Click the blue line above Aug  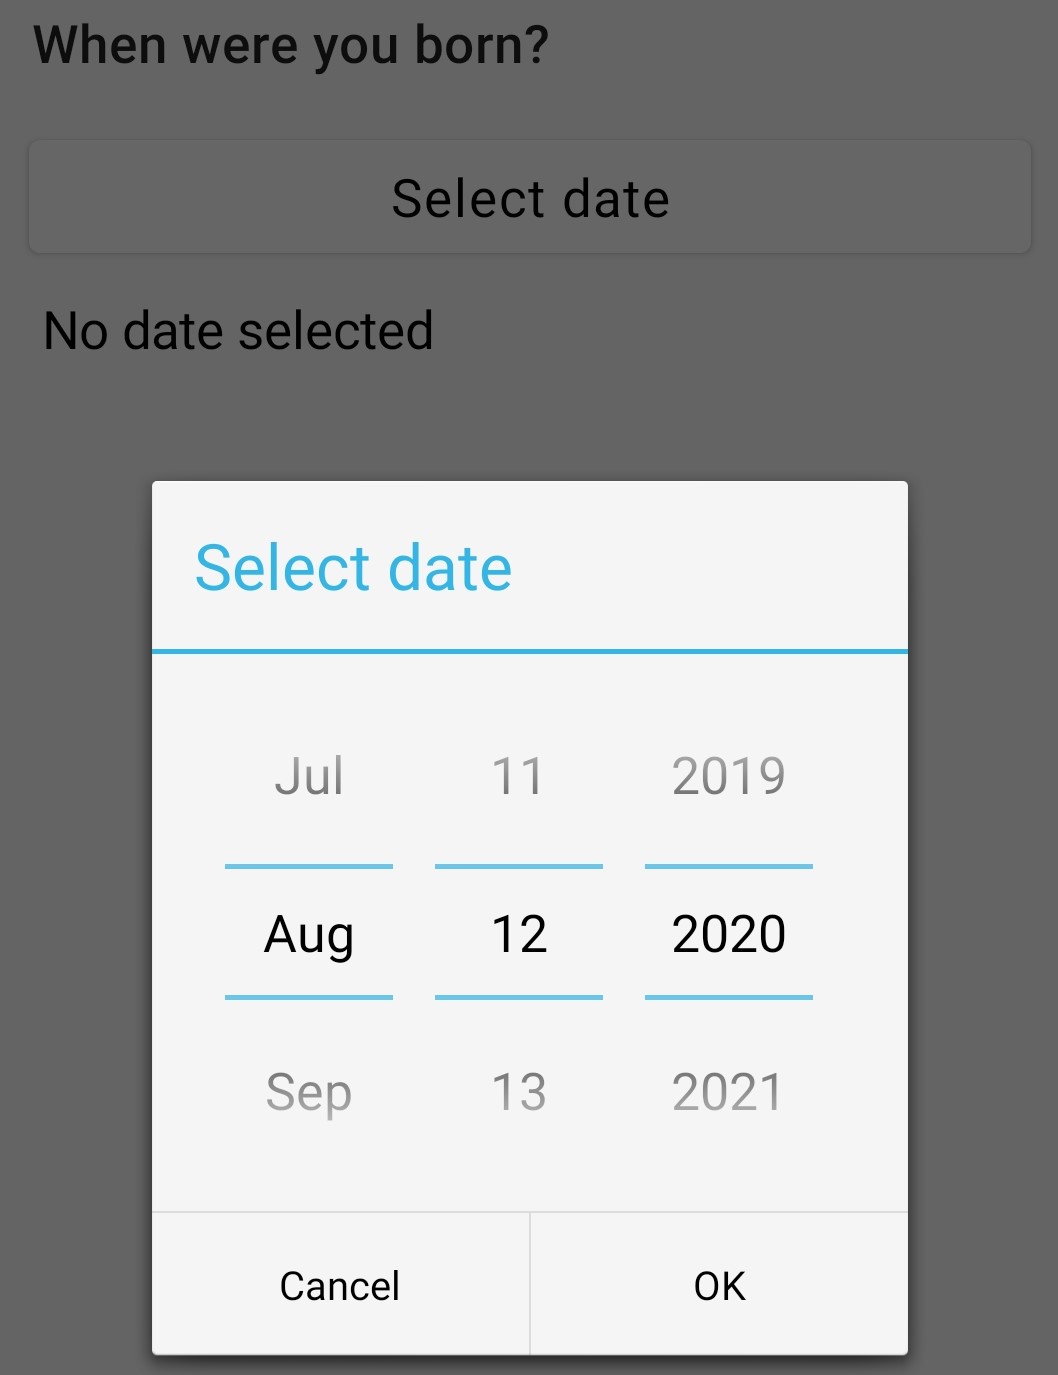coord(309,866)
